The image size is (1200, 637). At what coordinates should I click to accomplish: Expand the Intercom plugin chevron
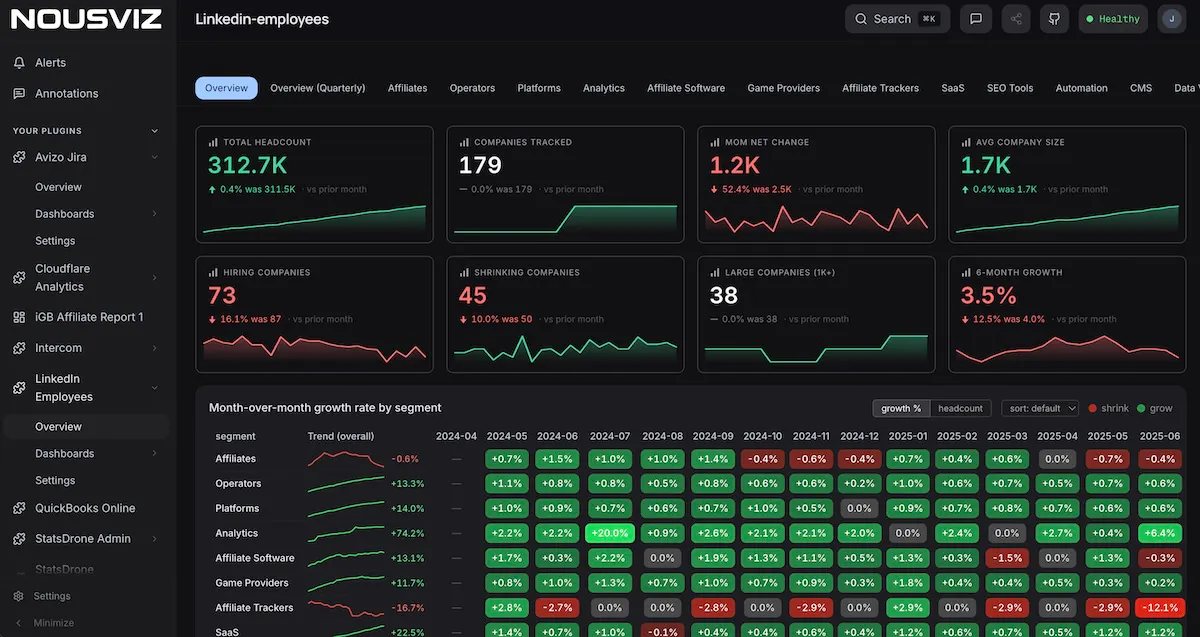point(154,348)
